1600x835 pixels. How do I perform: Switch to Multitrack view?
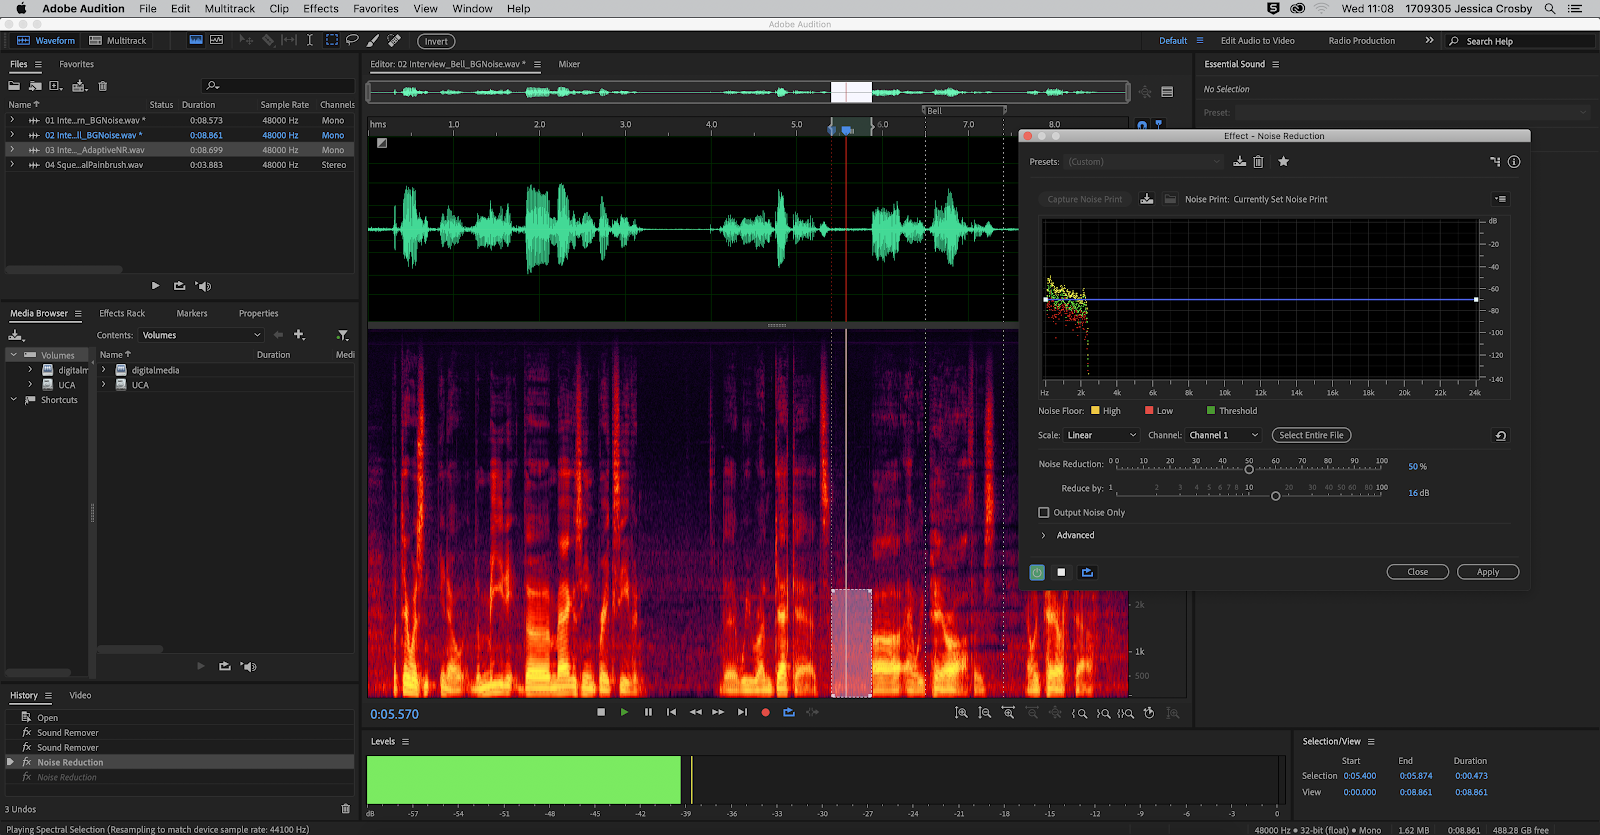coord(118,40)
